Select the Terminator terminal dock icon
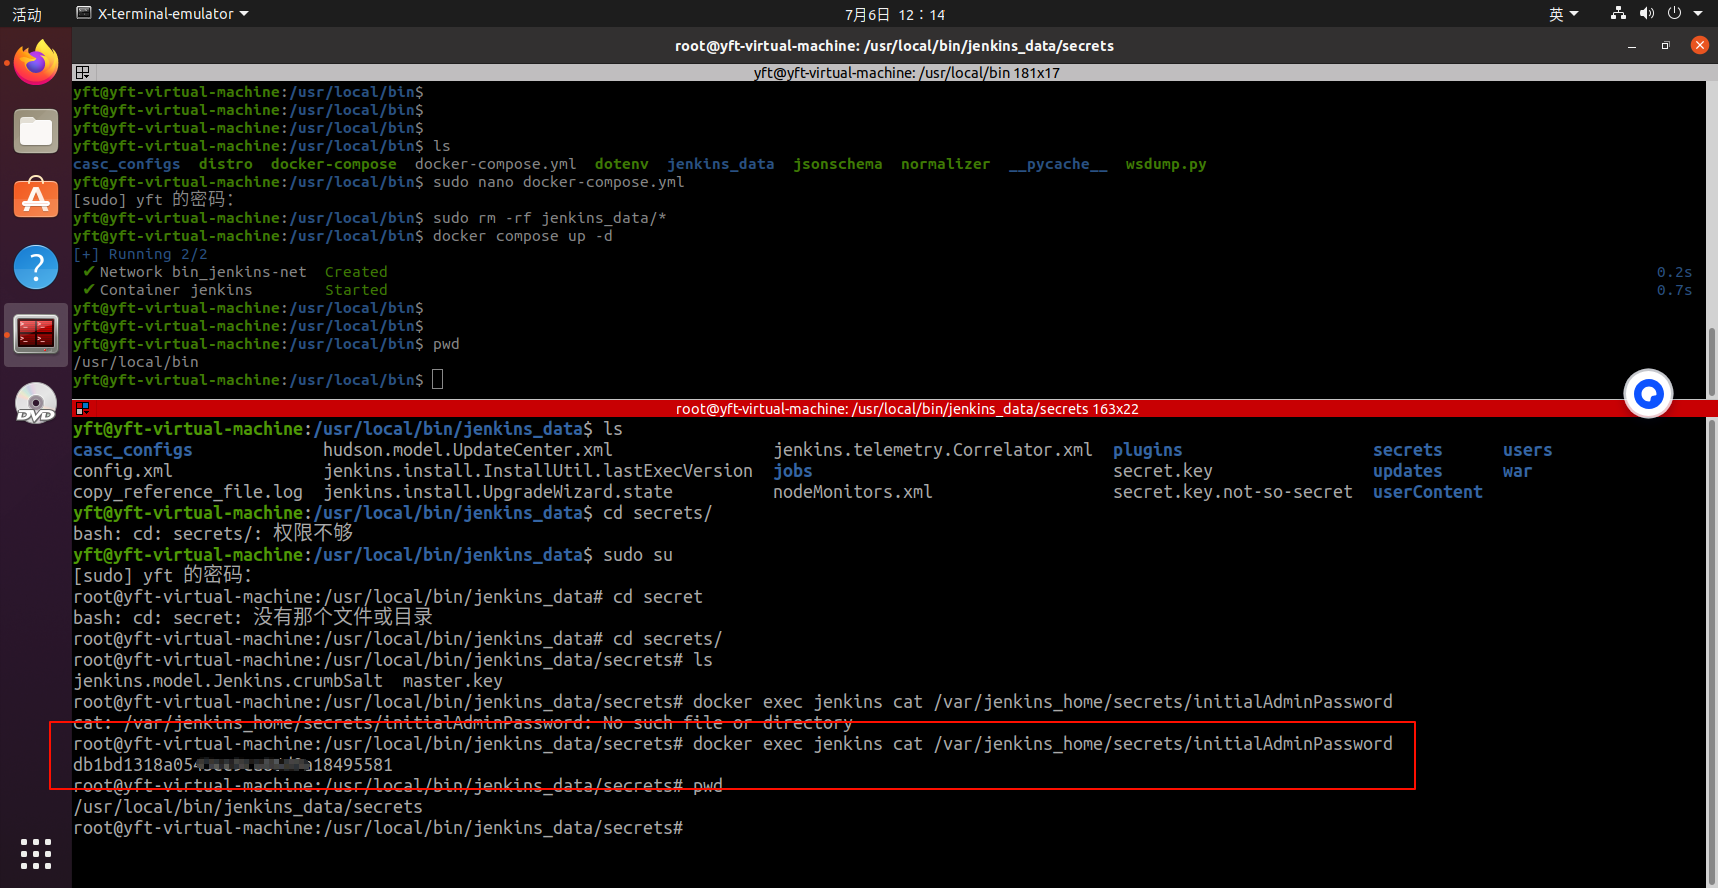1718x888 pixels. coord(36,335)
